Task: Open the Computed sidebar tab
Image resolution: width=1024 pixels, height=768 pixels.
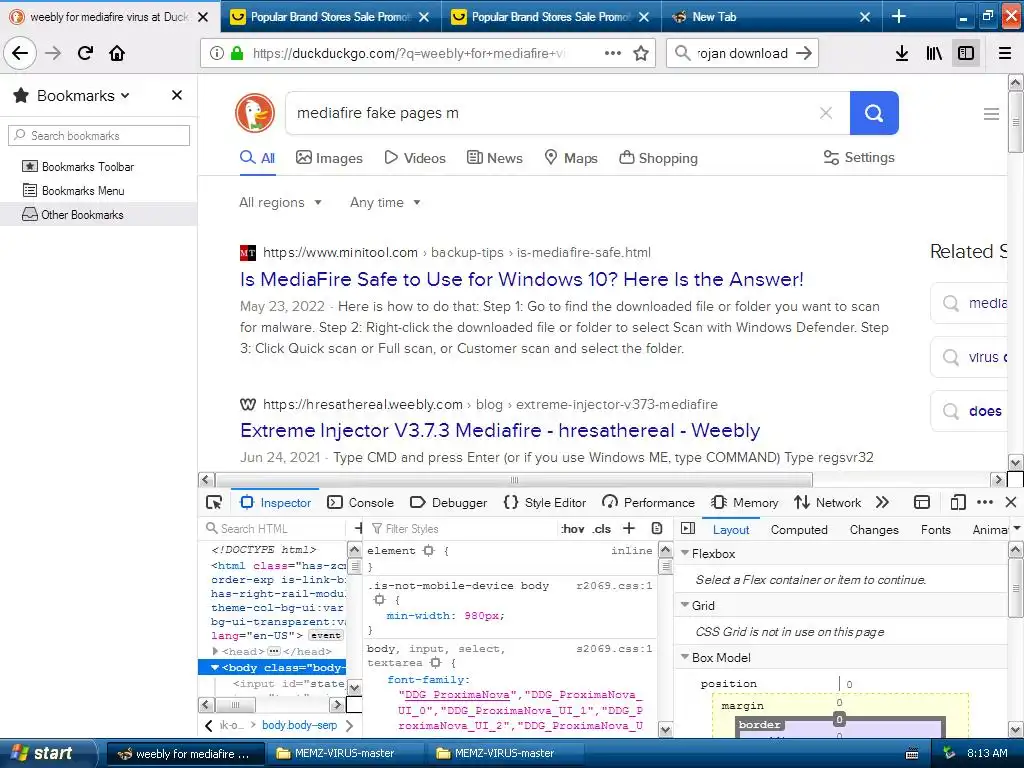Action: pos(799,530)
